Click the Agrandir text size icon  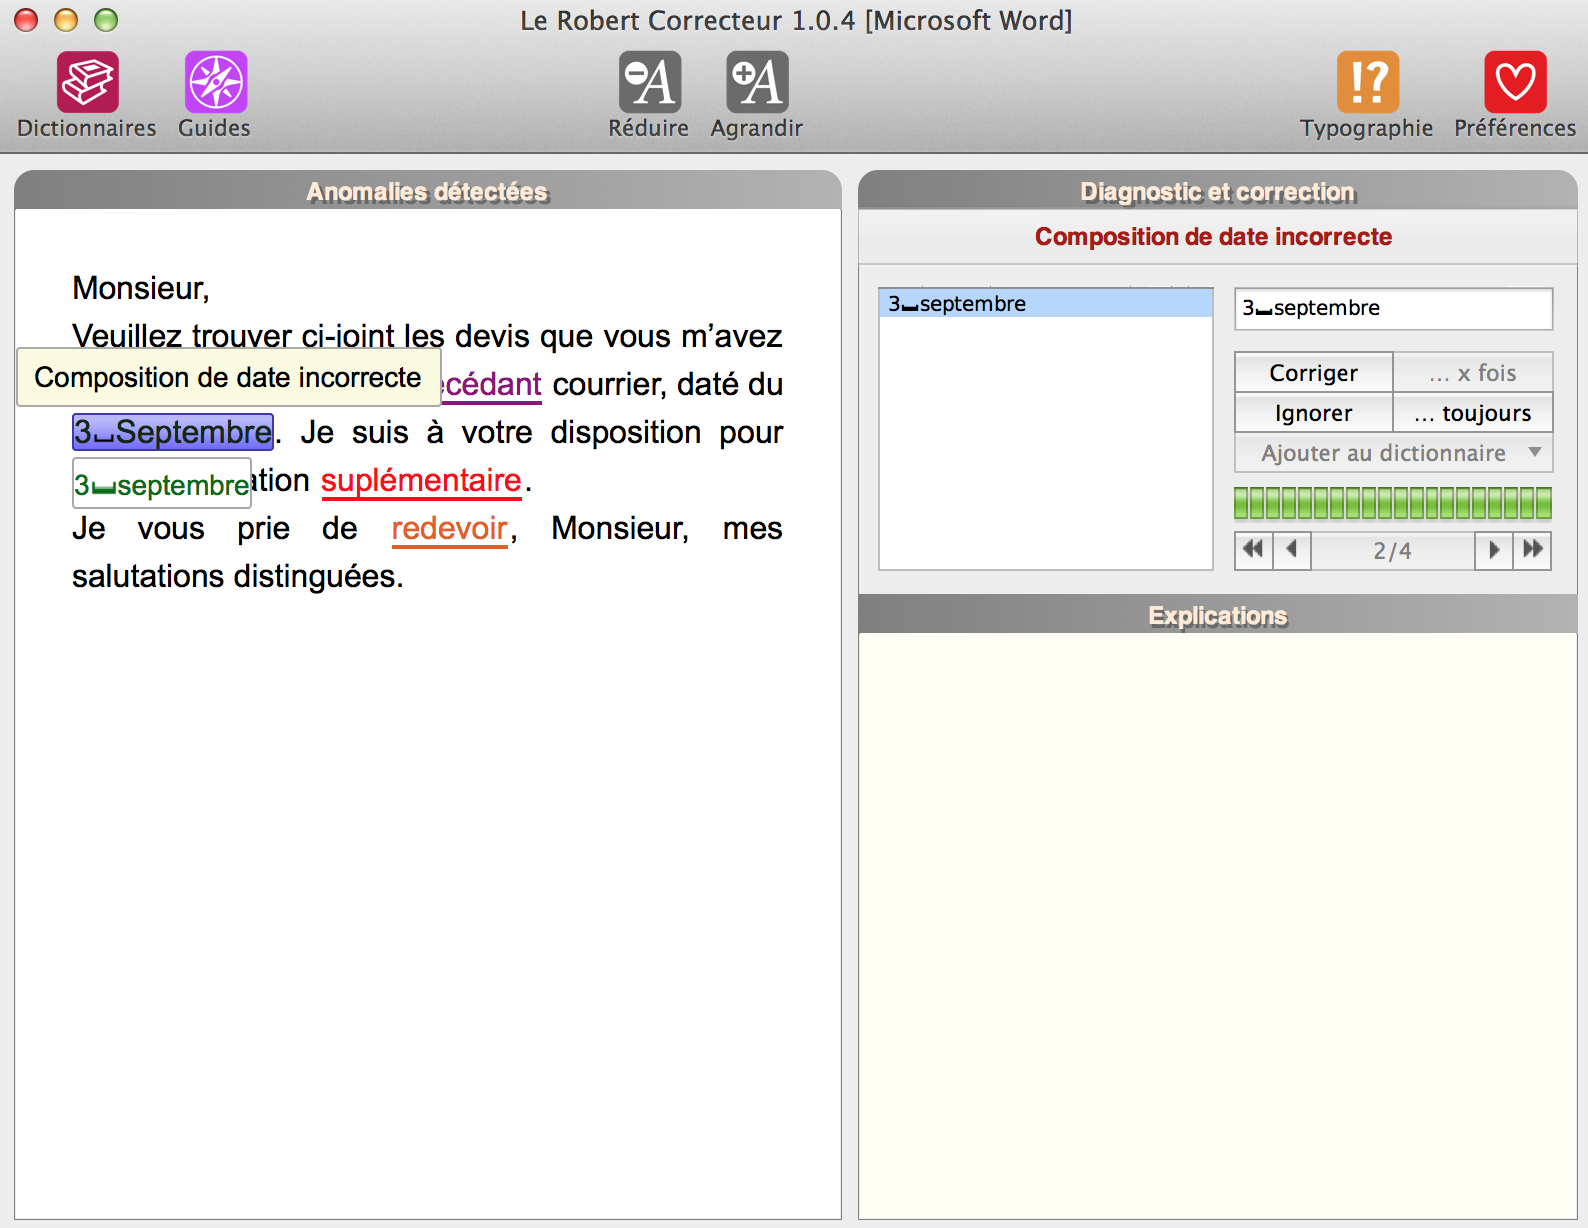757,82
